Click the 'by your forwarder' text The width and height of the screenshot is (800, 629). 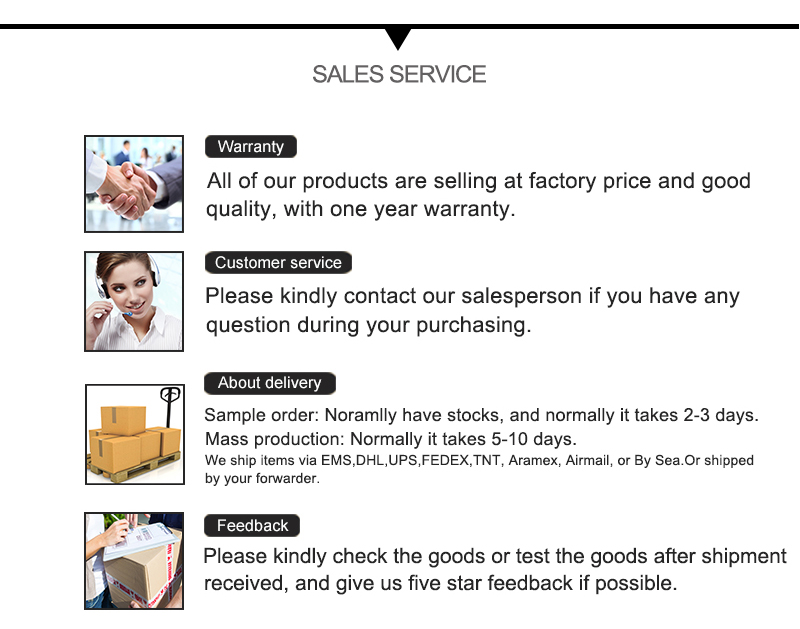point(262,479)
